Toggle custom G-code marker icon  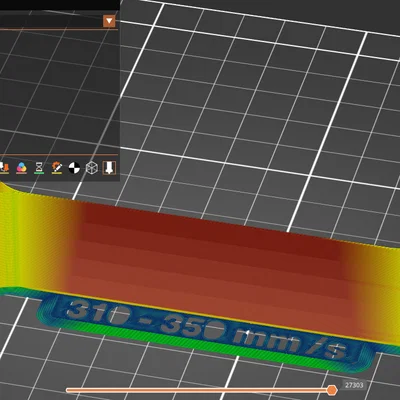(x=57, y=168)
